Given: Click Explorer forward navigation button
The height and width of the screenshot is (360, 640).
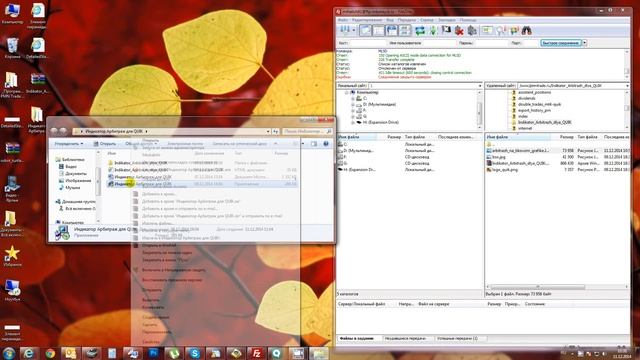Looking at the screenshot, I should click(x=63, y=131).
